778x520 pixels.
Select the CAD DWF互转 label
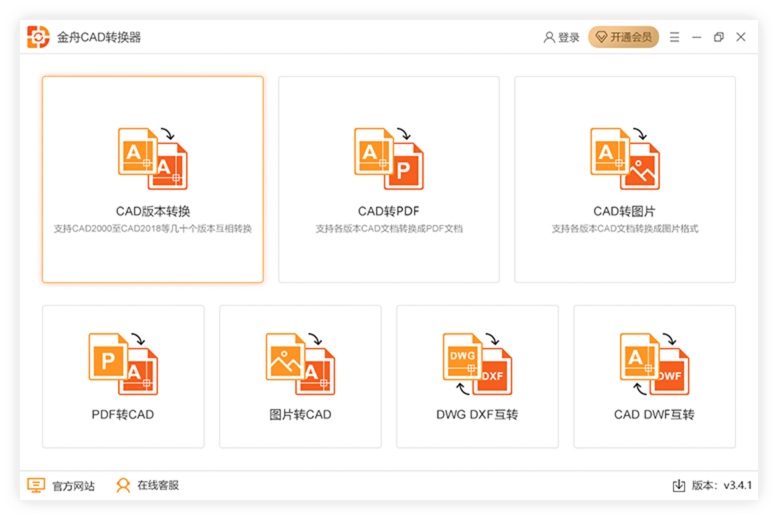click(x=654, y=414)
